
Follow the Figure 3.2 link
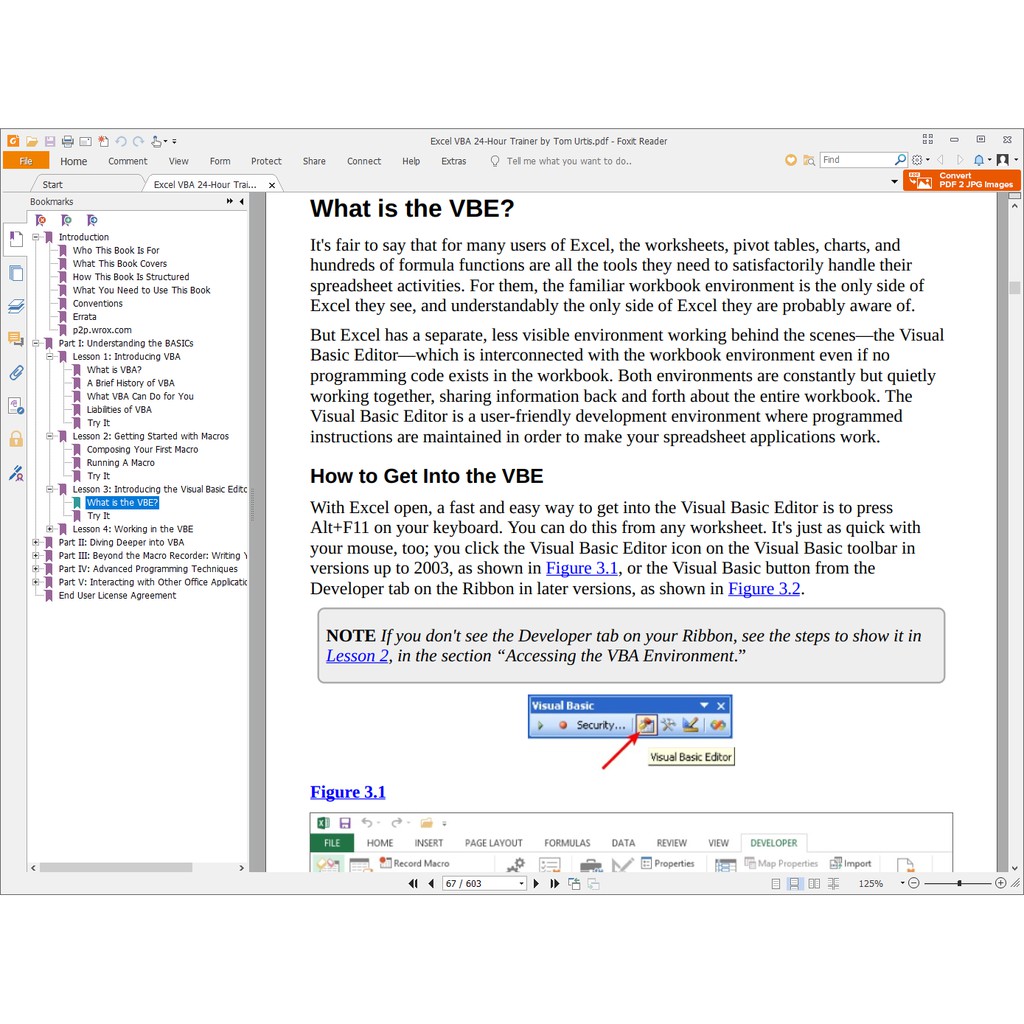[764, 588]
